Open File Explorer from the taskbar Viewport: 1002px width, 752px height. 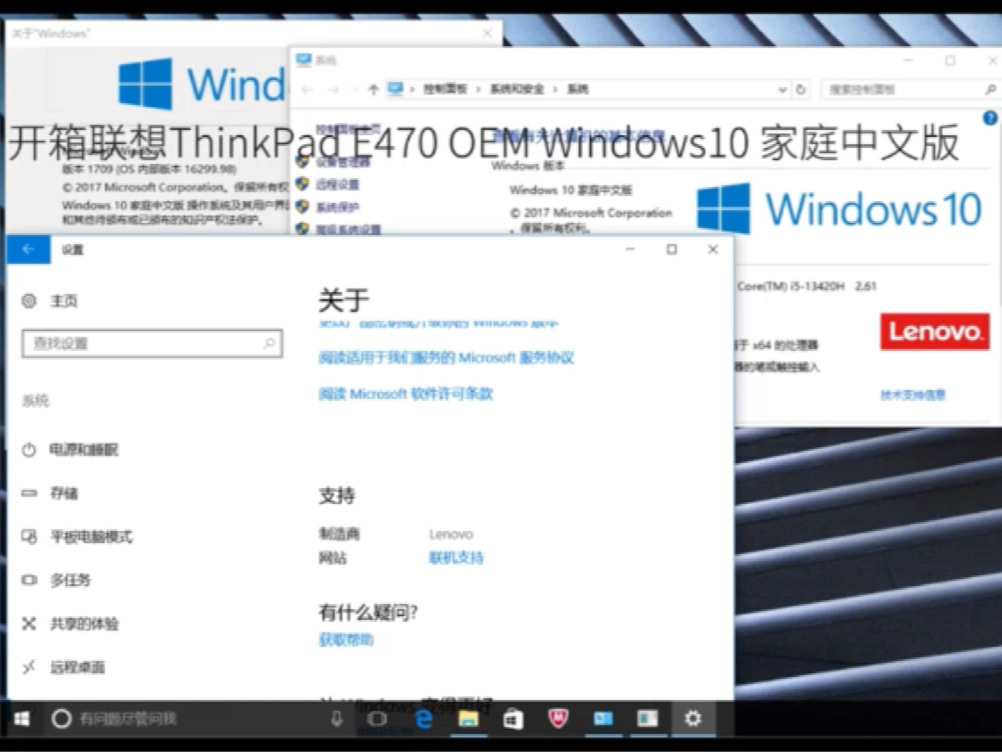(468, 719)
